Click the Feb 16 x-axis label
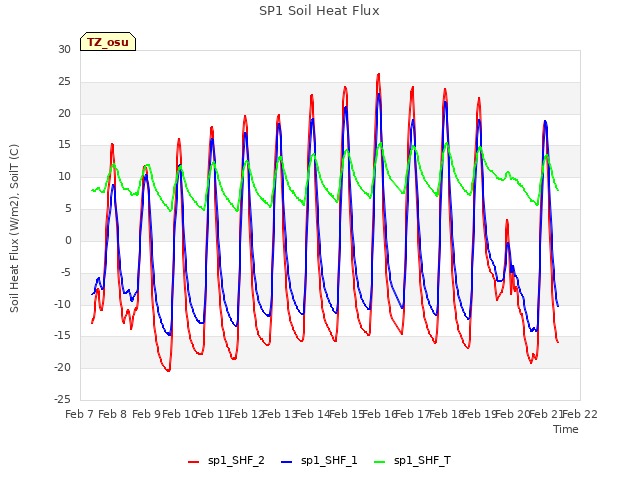Viewport: 640px width, 480px height. point(380,414)
